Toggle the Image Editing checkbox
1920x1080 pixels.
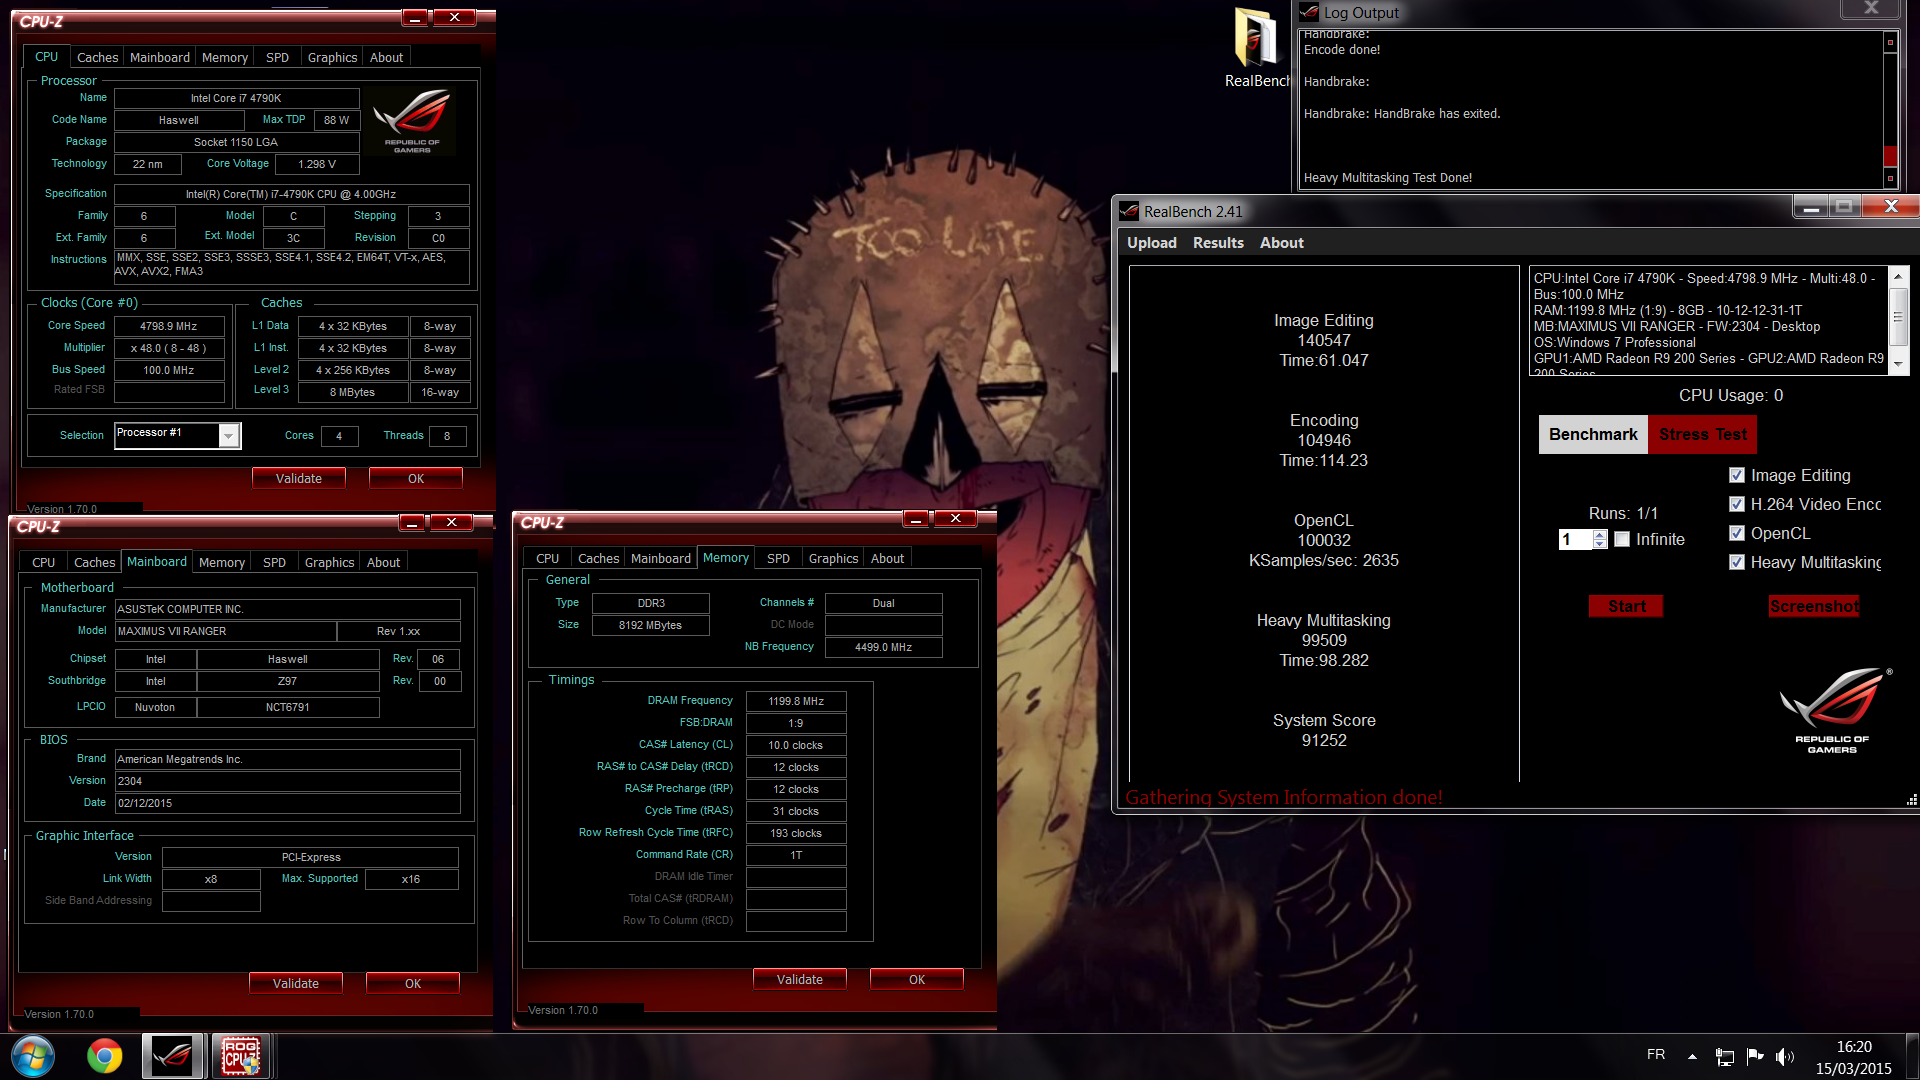pyautogui.click(x=1737, y=475)
